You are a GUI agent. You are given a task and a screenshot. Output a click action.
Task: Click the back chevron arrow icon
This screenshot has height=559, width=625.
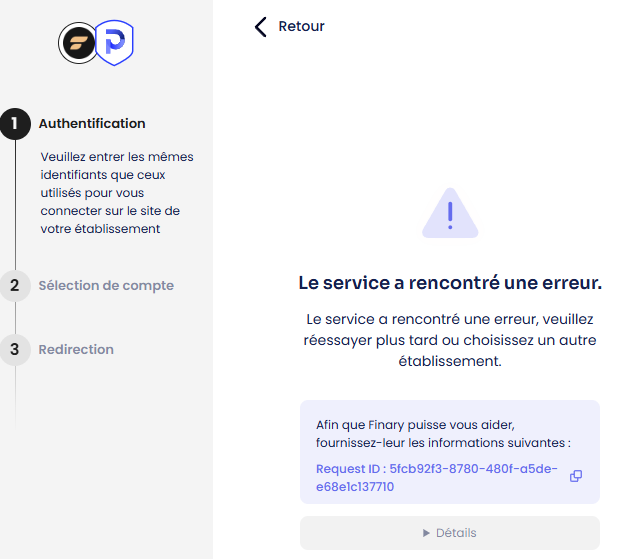pyautogui.click(x=261, y=27)
